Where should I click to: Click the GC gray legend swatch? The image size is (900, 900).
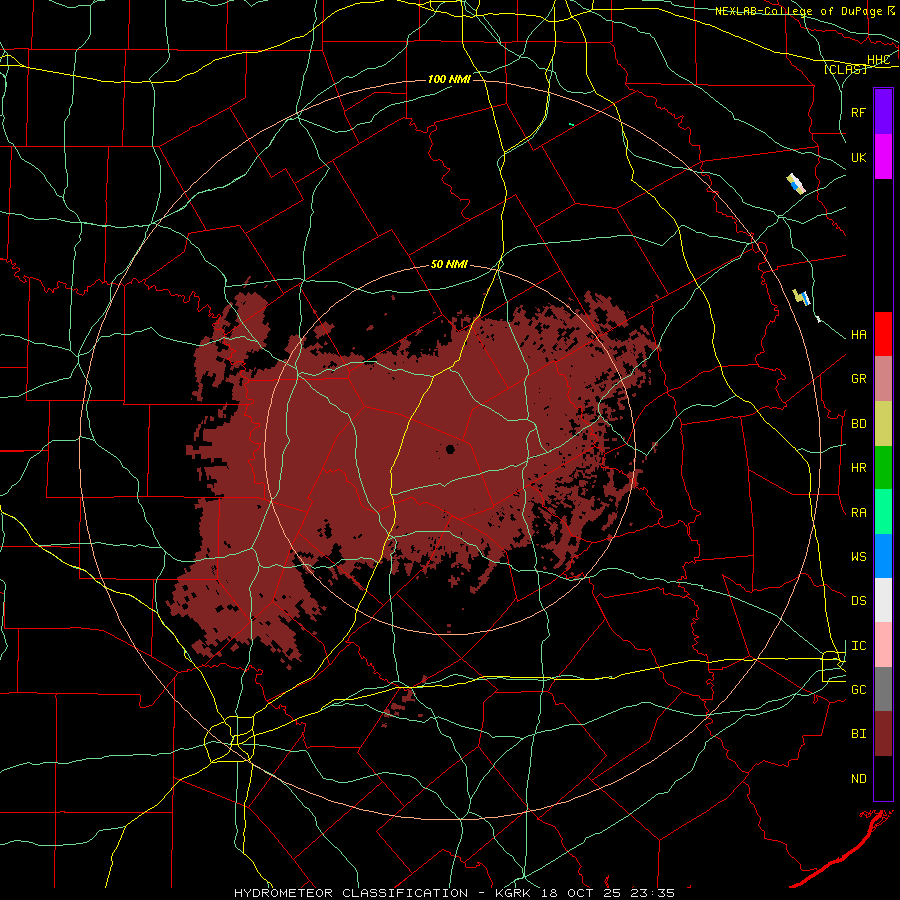[x=883, y=689]
